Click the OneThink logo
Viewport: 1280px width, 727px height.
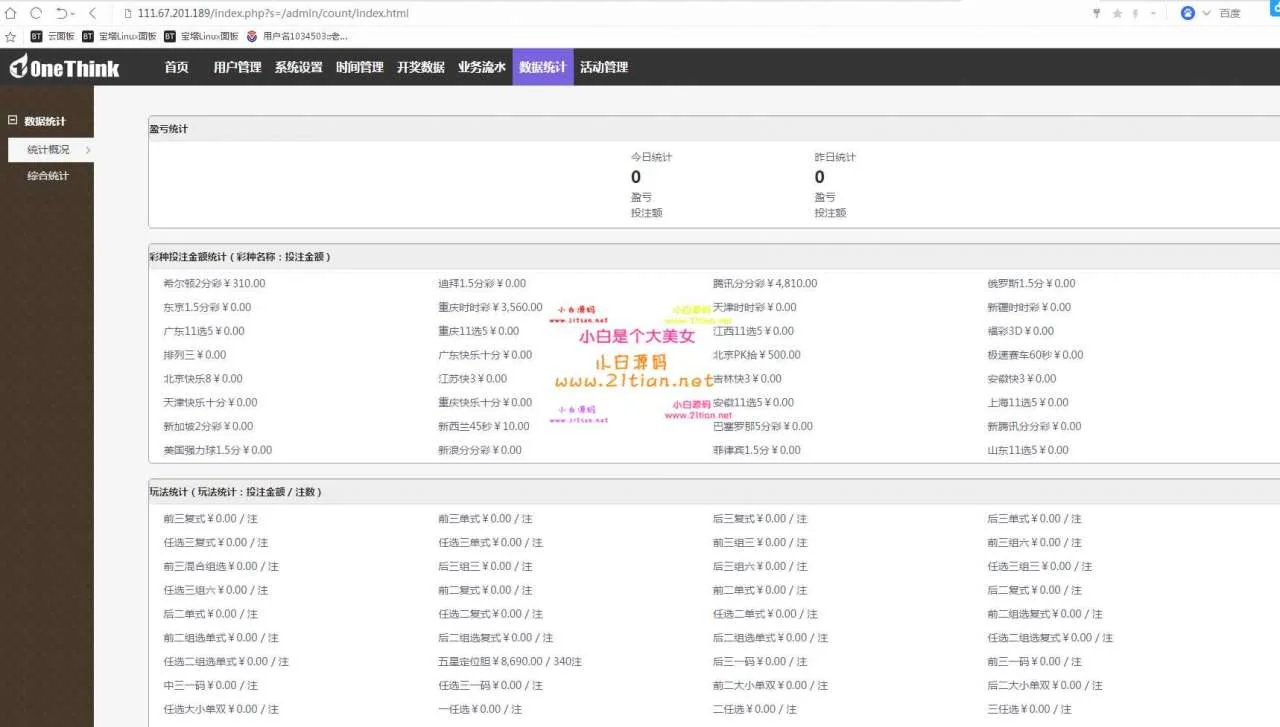coord(65,67)
